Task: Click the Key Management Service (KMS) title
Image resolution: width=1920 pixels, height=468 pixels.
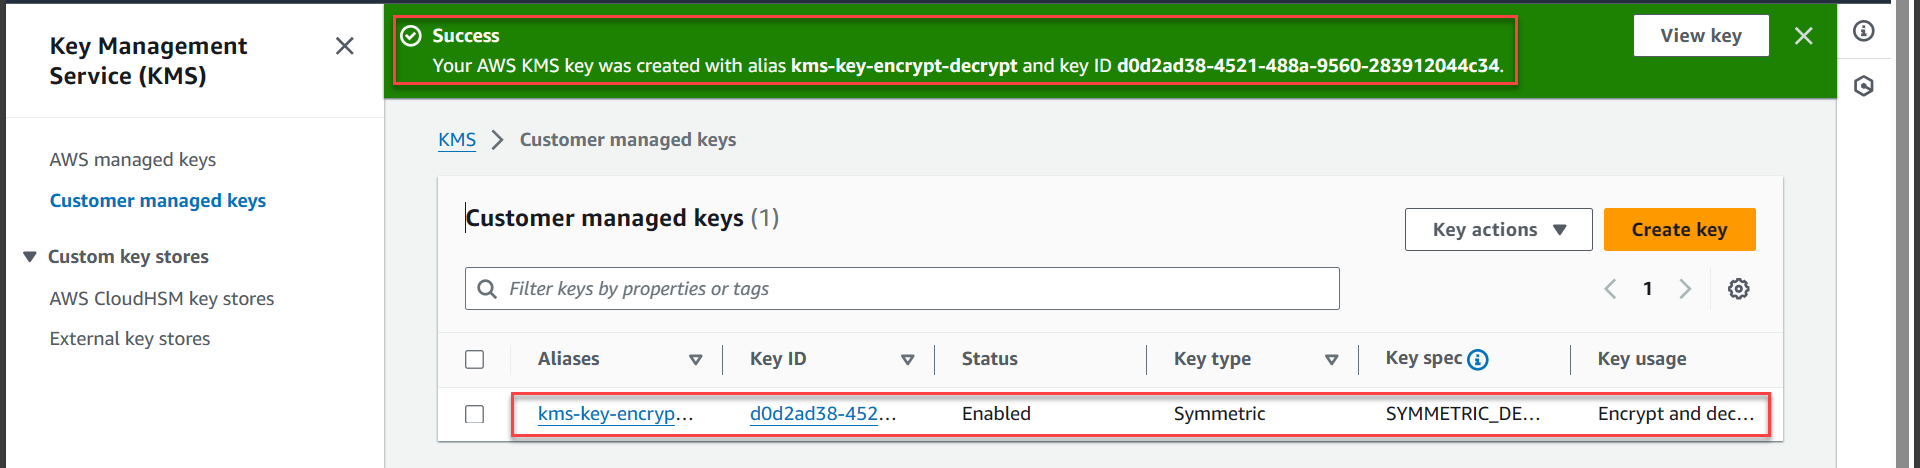Action: pyautogui.click(x=149, y=61)
